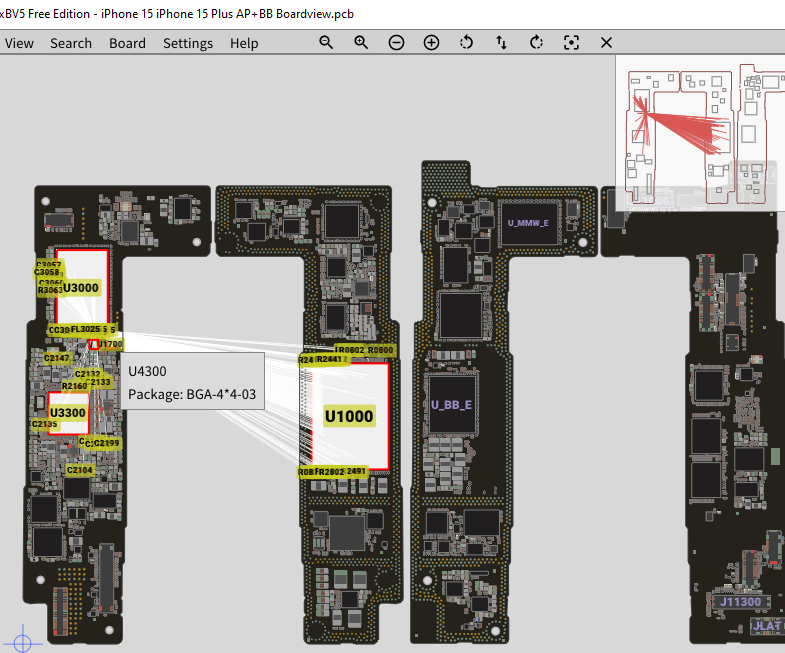Screen dimensions: 785x653
Task: Click the X icon in toolbar
Action: coord(606,43)
